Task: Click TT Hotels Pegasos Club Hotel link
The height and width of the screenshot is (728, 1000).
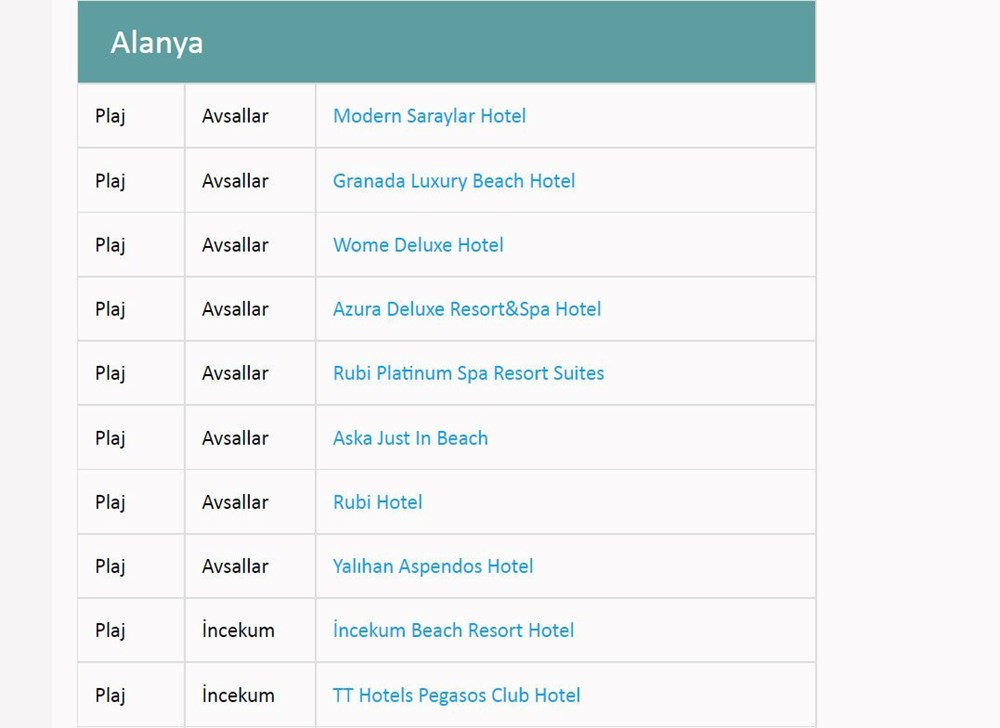Action: 456,695
